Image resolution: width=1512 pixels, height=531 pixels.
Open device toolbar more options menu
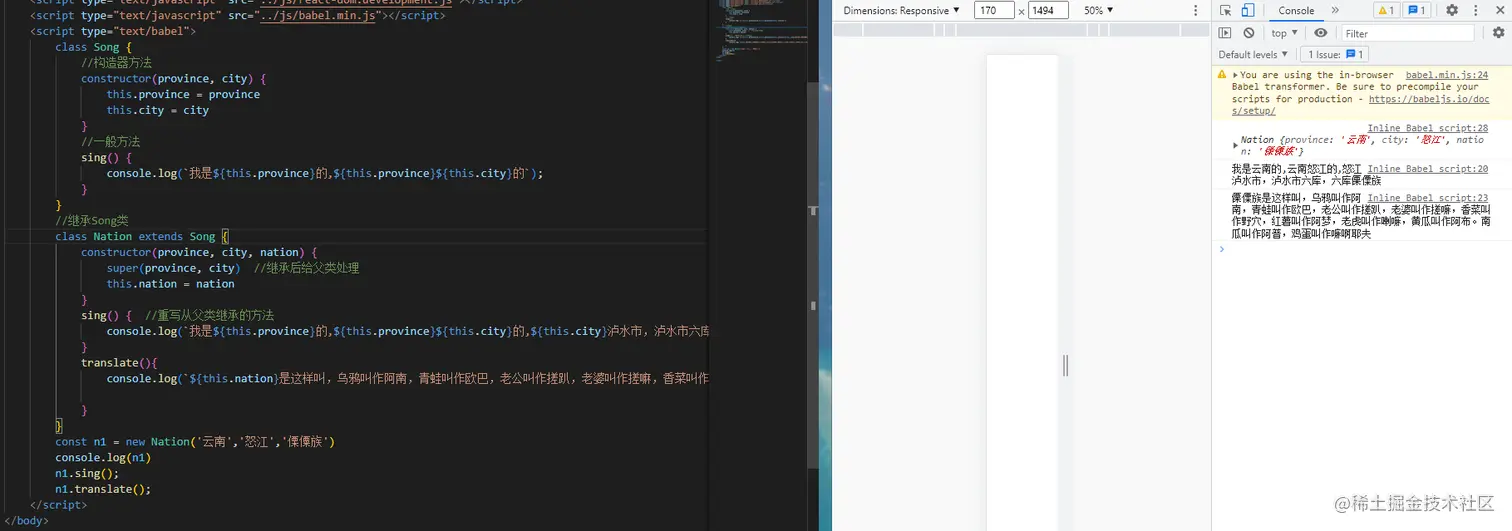1195,10
